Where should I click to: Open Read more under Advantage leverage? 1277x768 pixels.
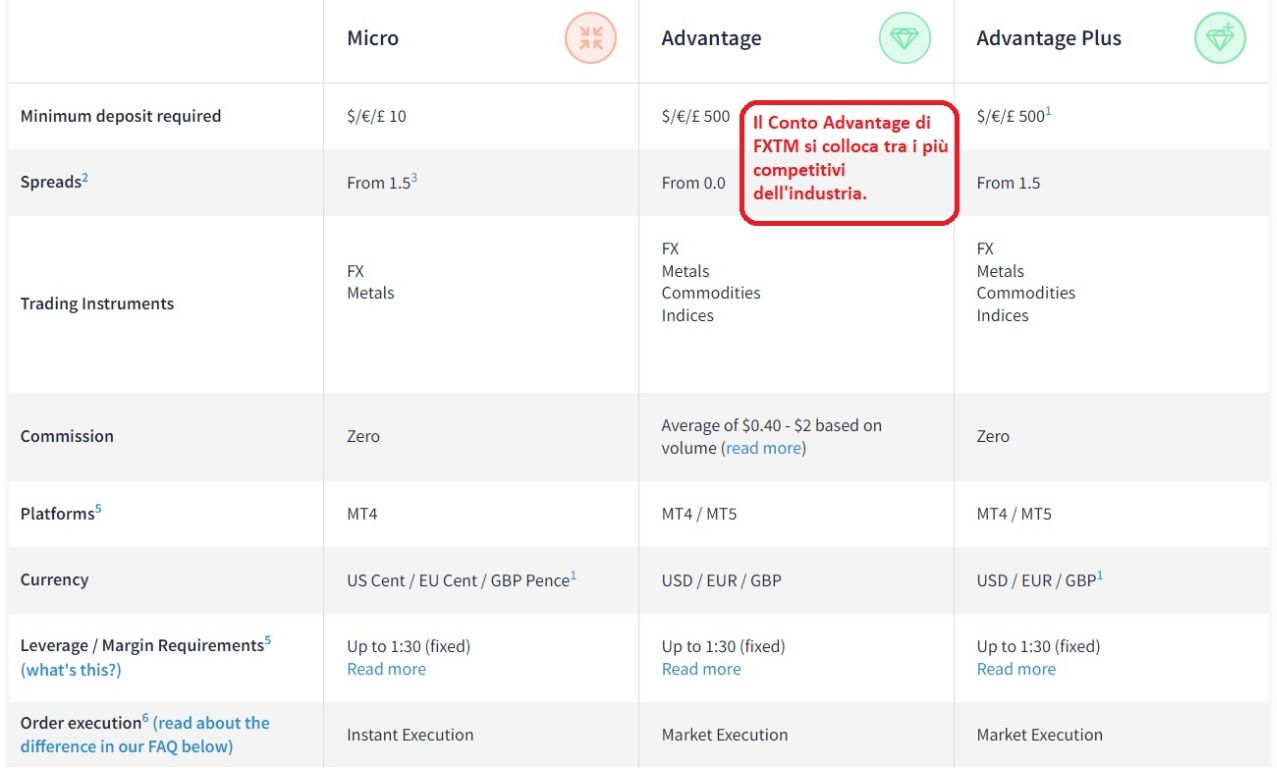[x=701, y=669]
